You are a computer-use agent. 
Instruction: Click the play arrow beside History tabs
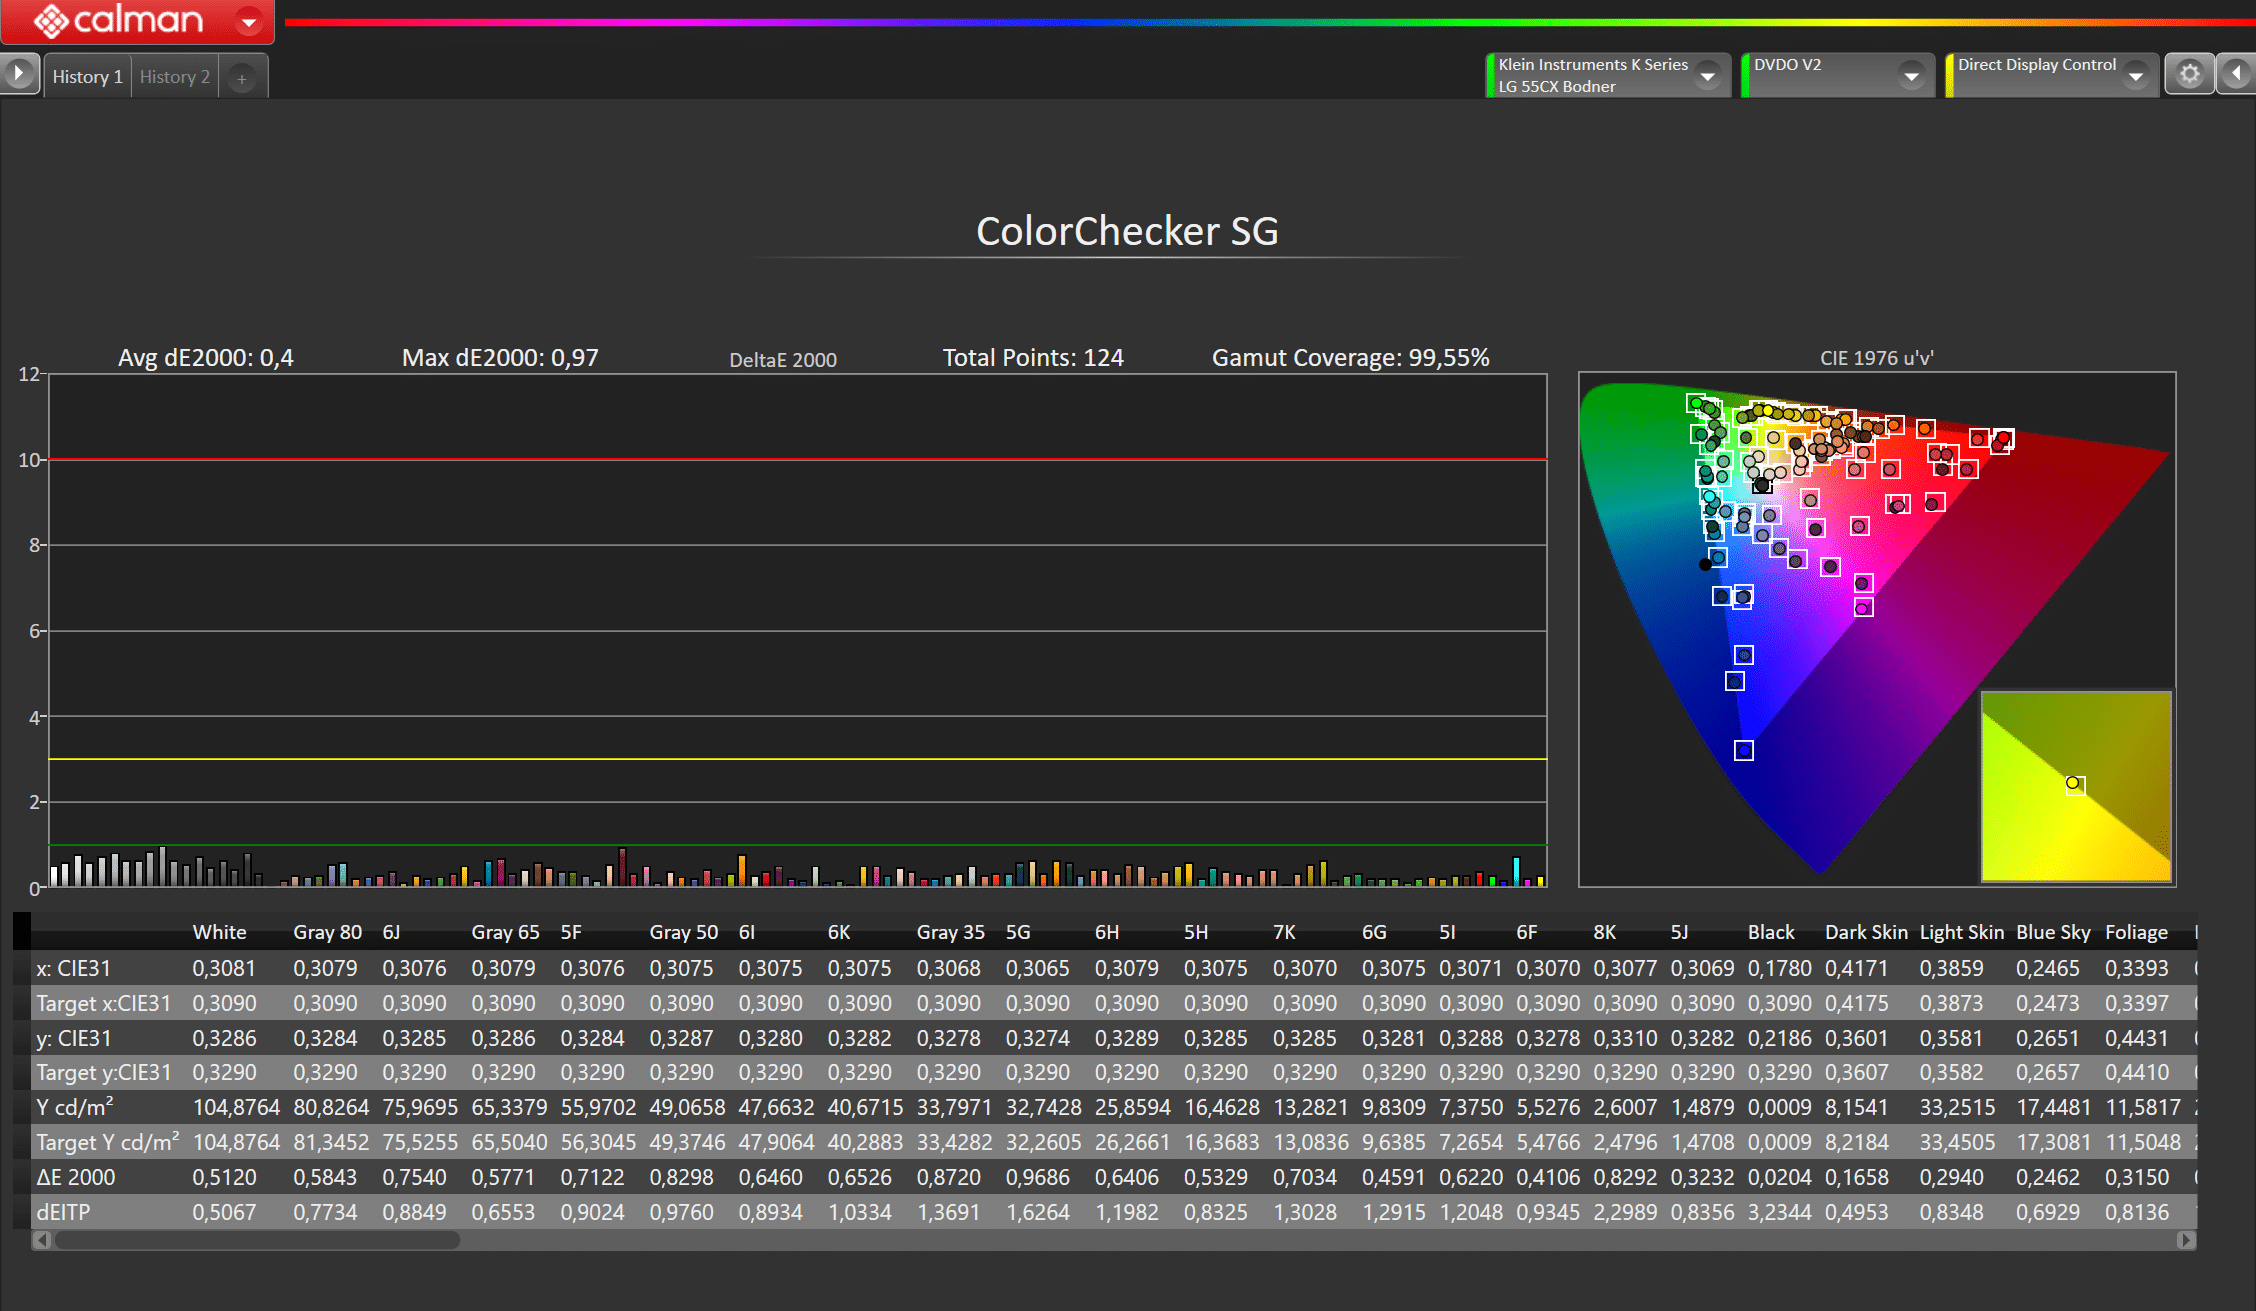19,74
